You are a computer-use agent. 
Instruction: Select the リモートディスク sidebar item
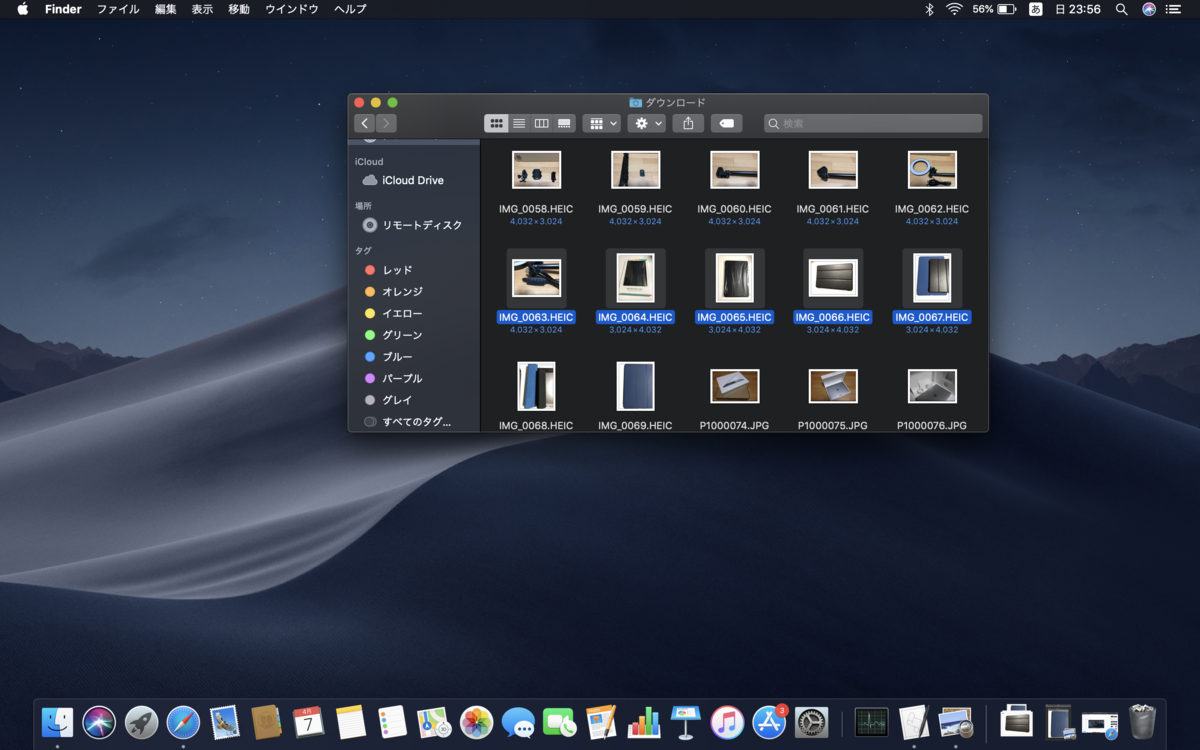coord(421,225)
